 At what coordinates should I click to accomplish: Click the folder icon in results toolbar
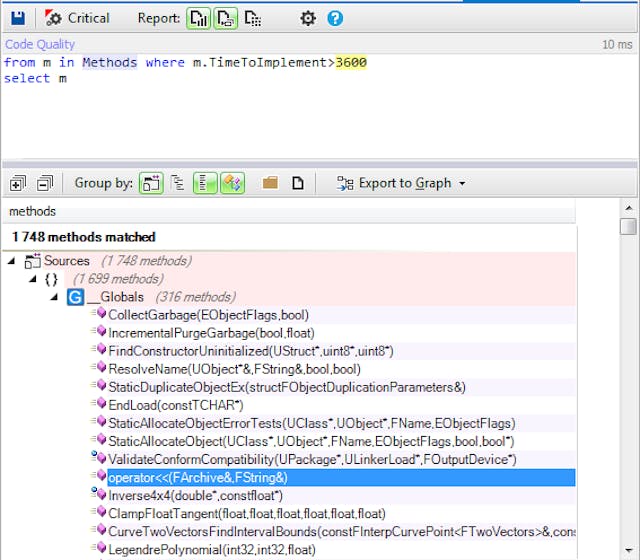pyautogui.click(x=270, y=183)
